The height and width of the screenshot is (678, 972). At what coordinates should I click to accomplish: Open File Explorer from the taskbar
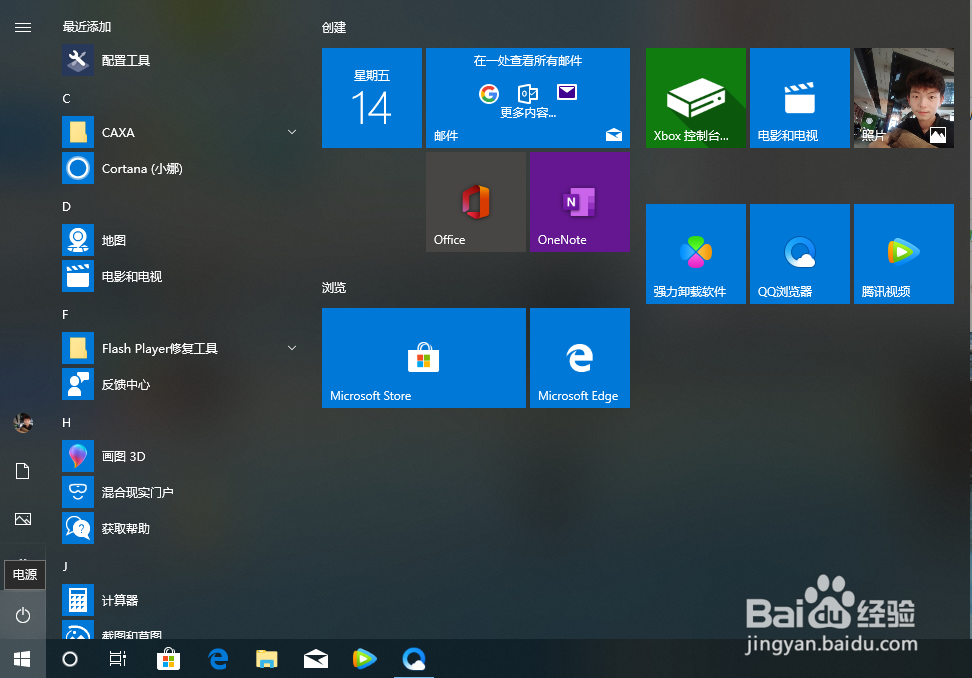coord(267,659)
